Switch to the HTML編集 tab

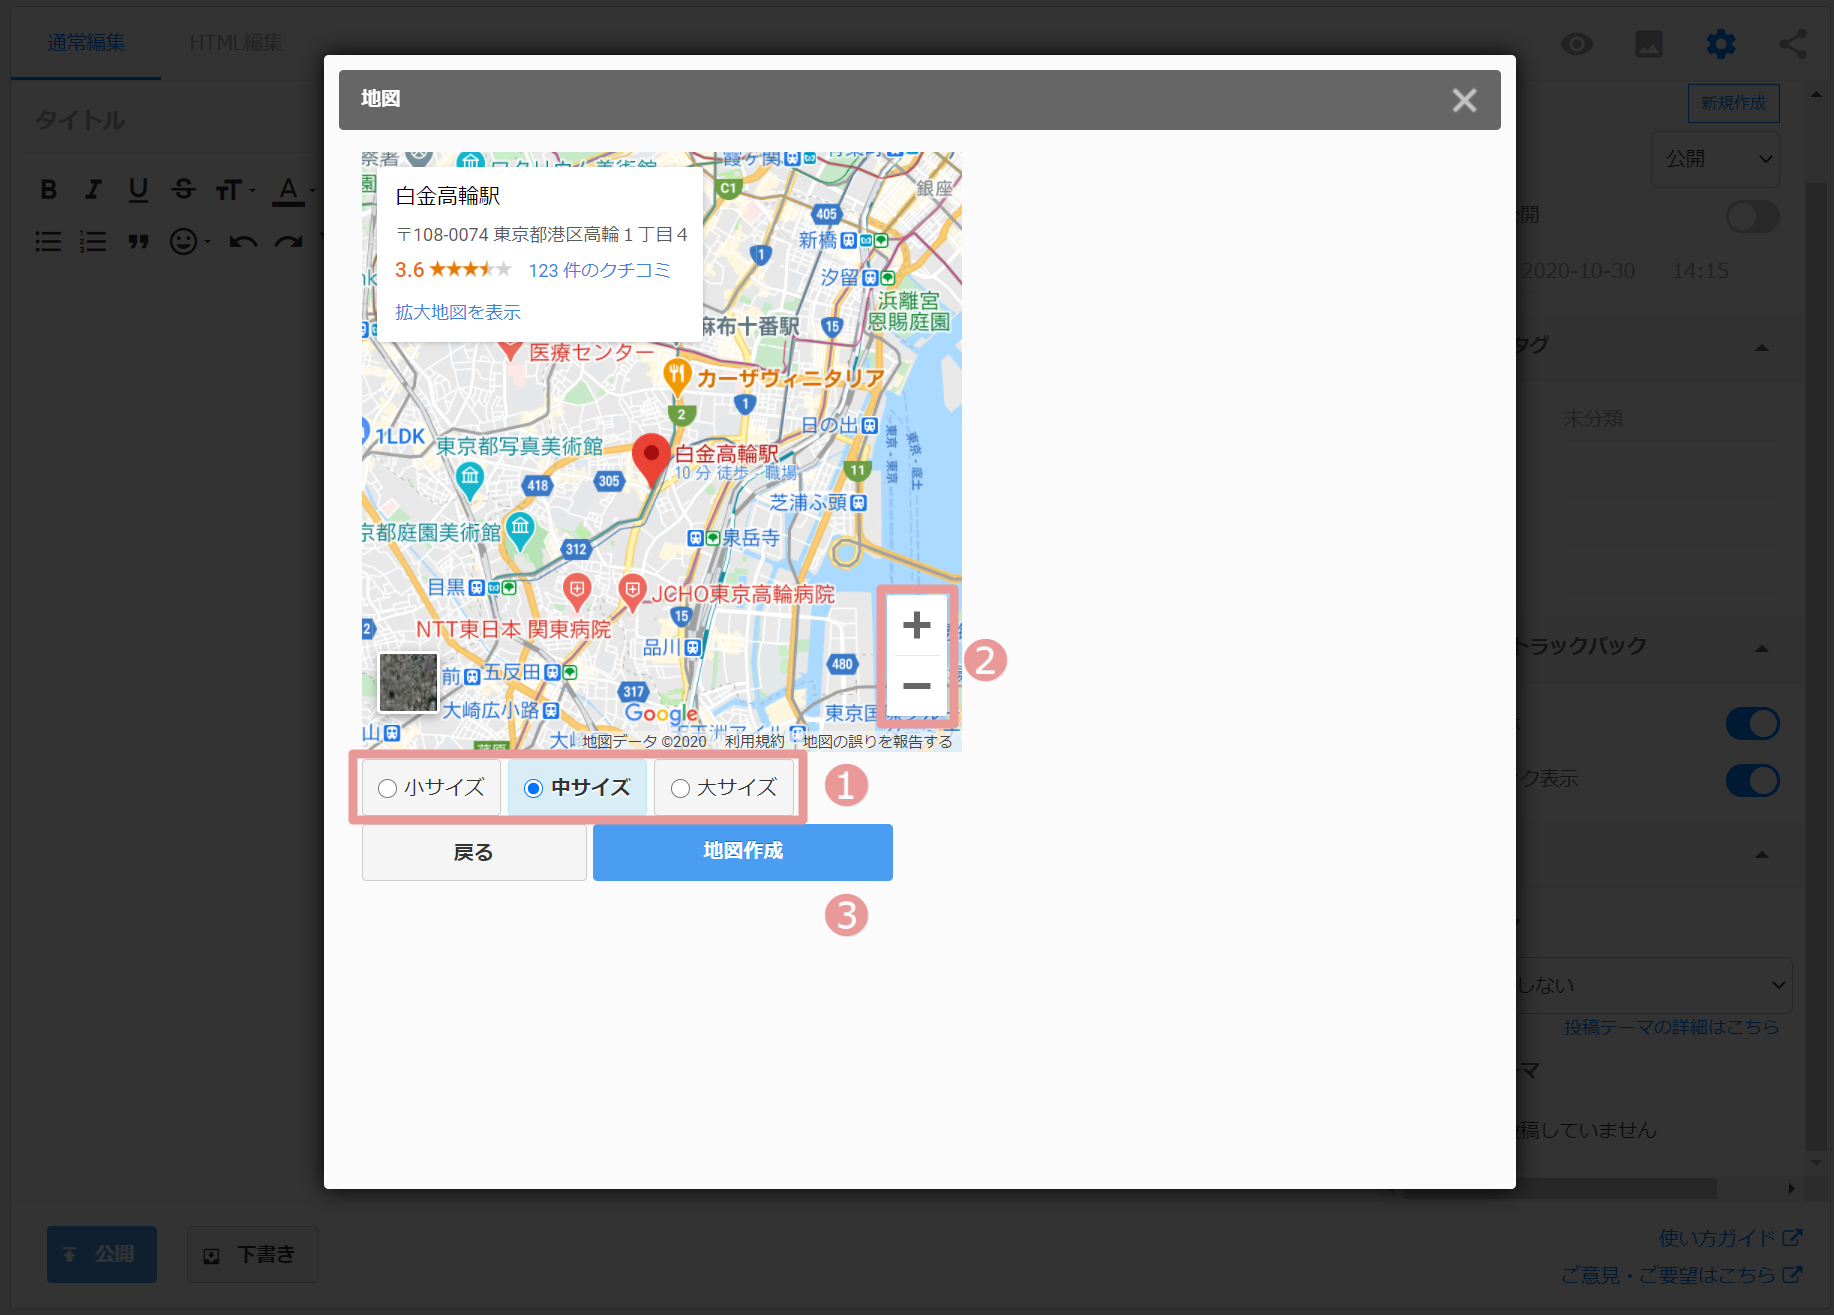pyautogui.click(x=236, y=43)
